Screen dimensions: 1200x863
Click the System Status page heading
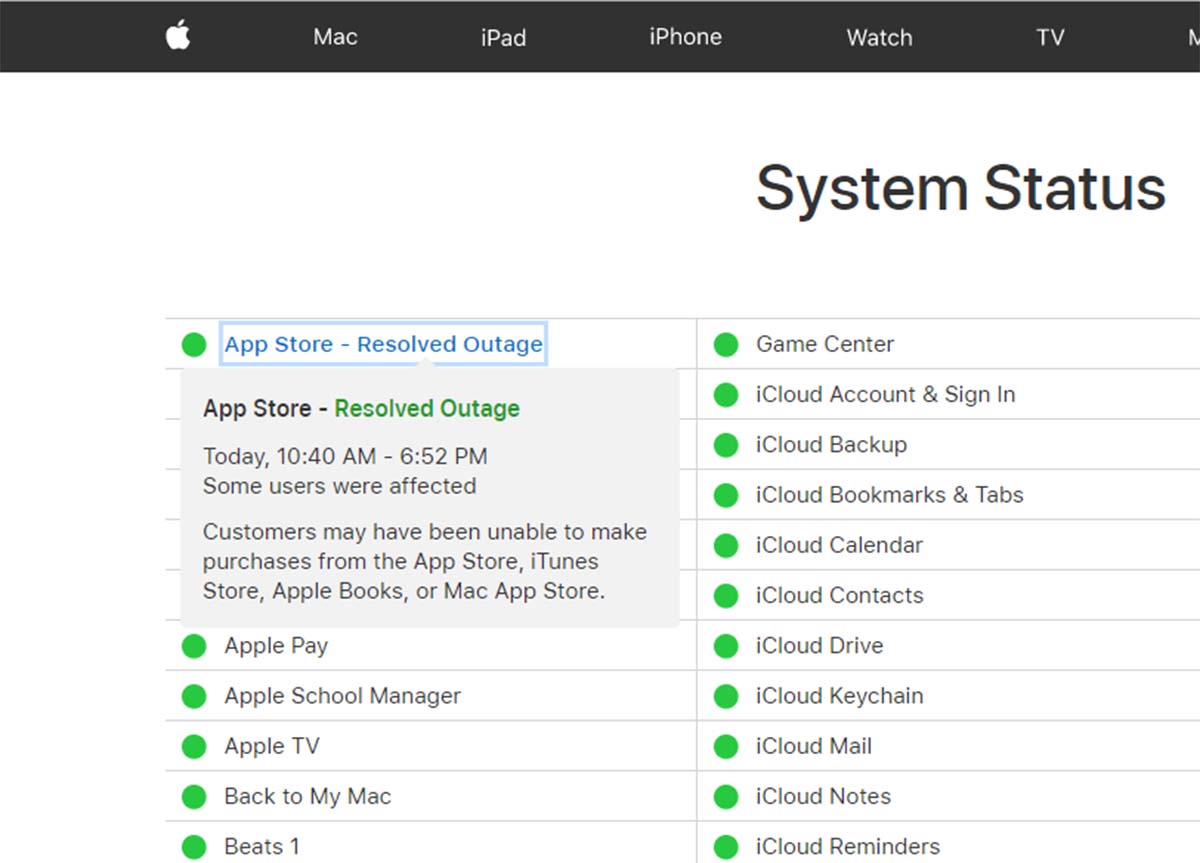pos(960,188)
